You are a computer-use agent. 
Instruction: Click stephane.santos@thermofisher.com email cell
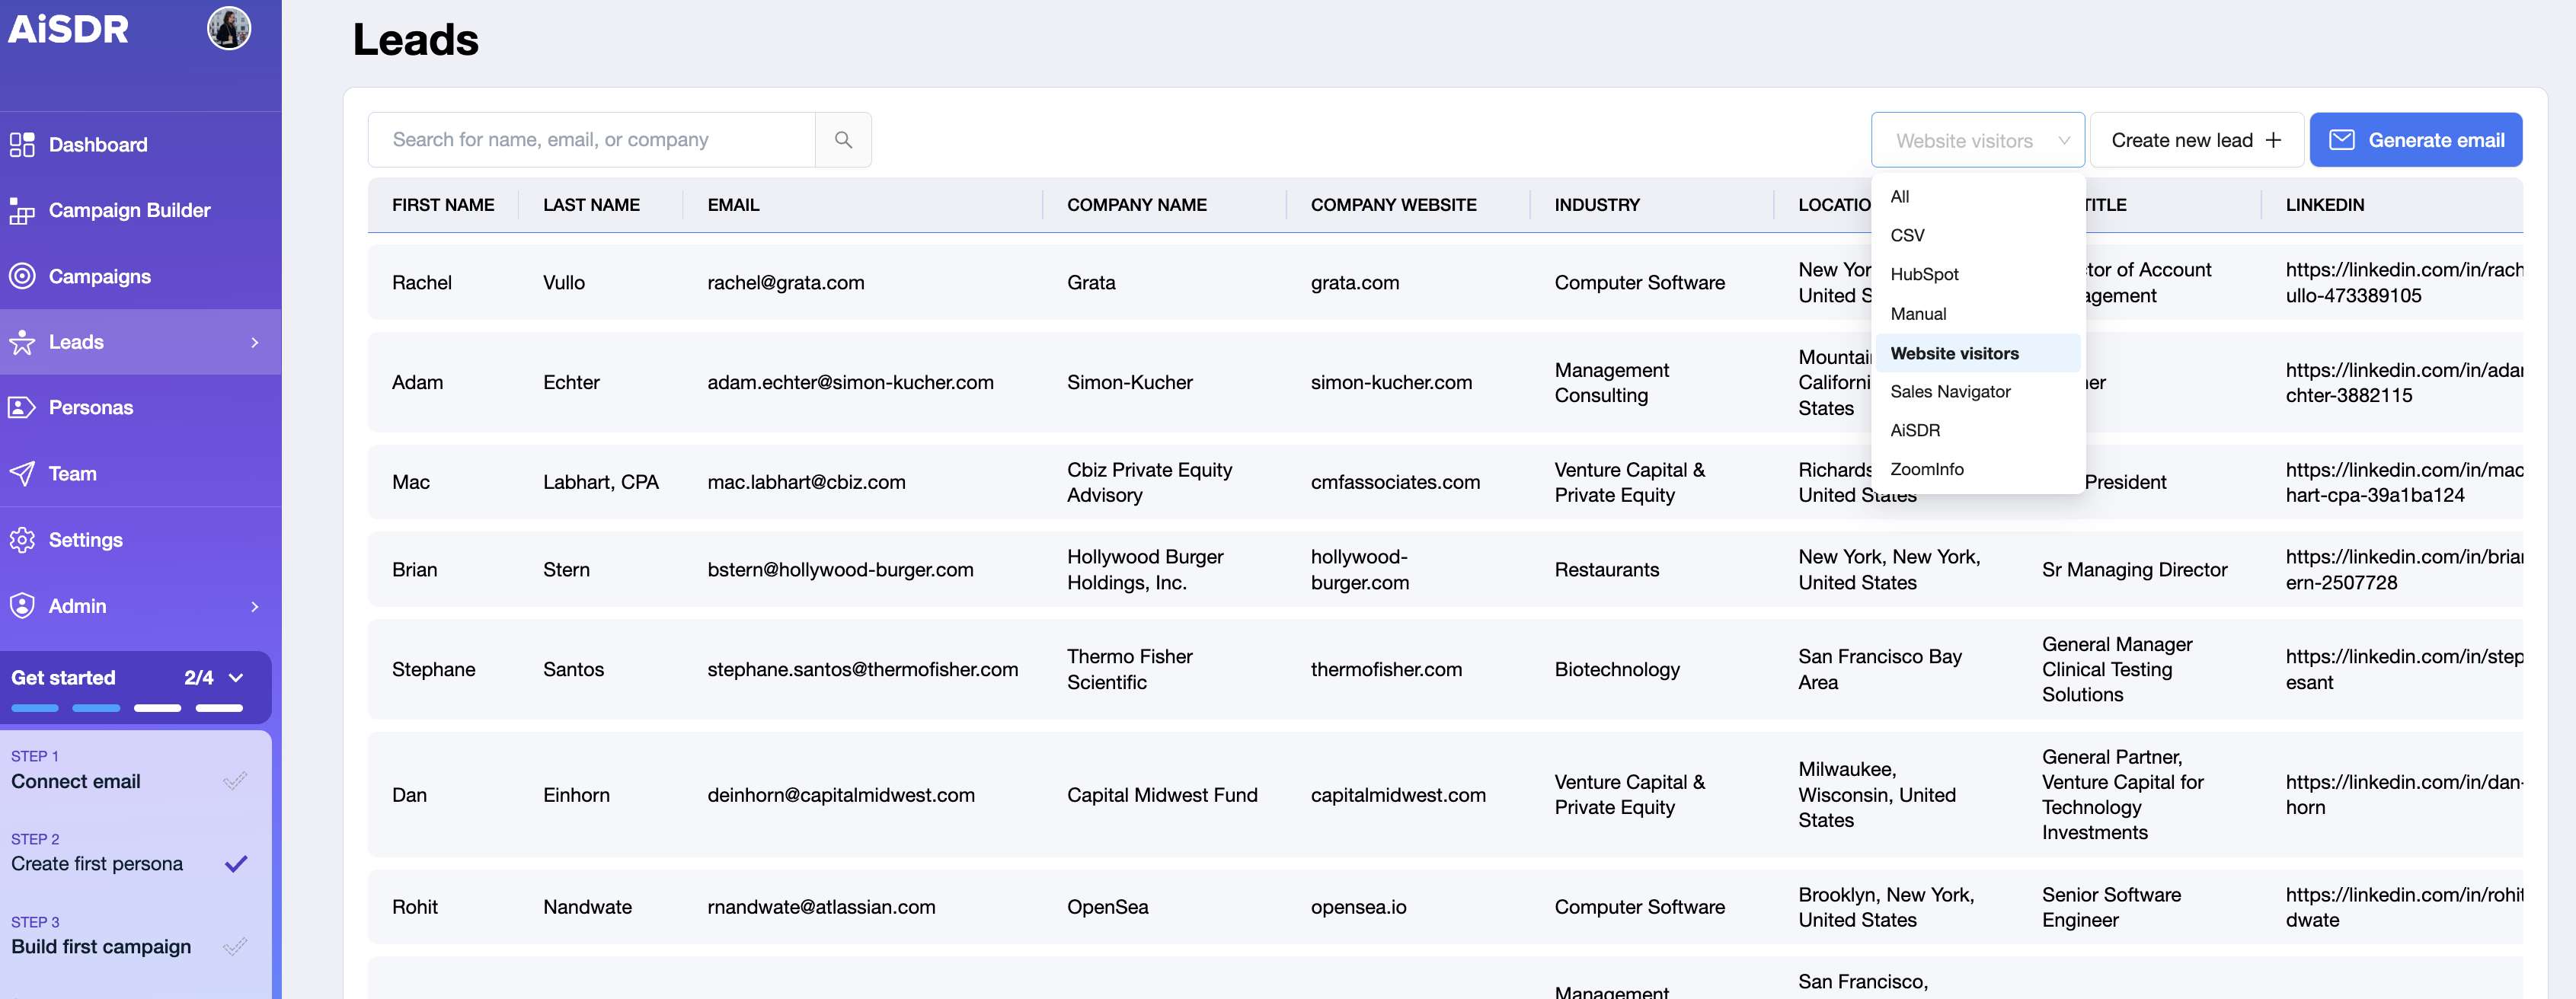click(x=862, y=670)
